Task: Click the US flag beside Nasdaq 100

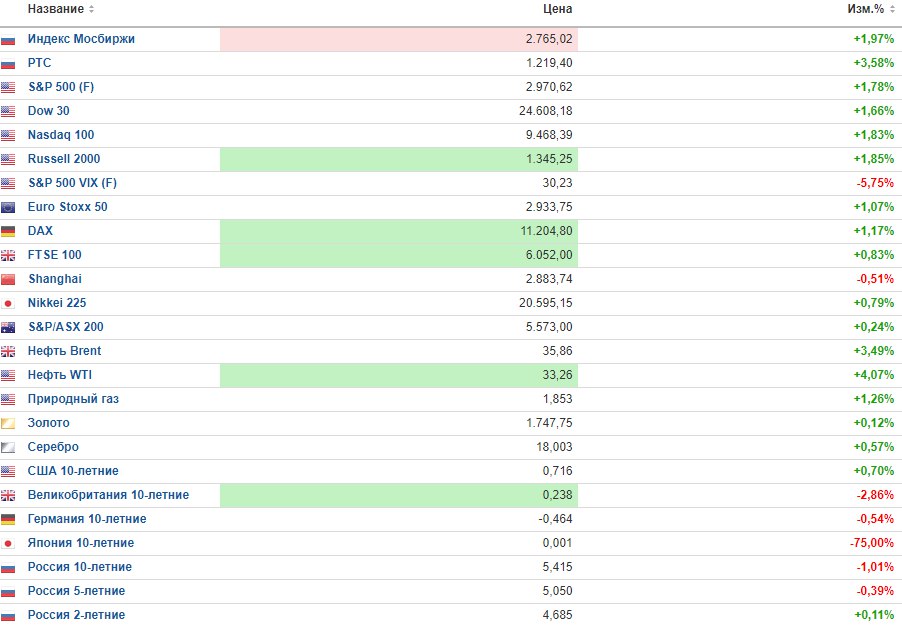Action: (x=8, y=136)
